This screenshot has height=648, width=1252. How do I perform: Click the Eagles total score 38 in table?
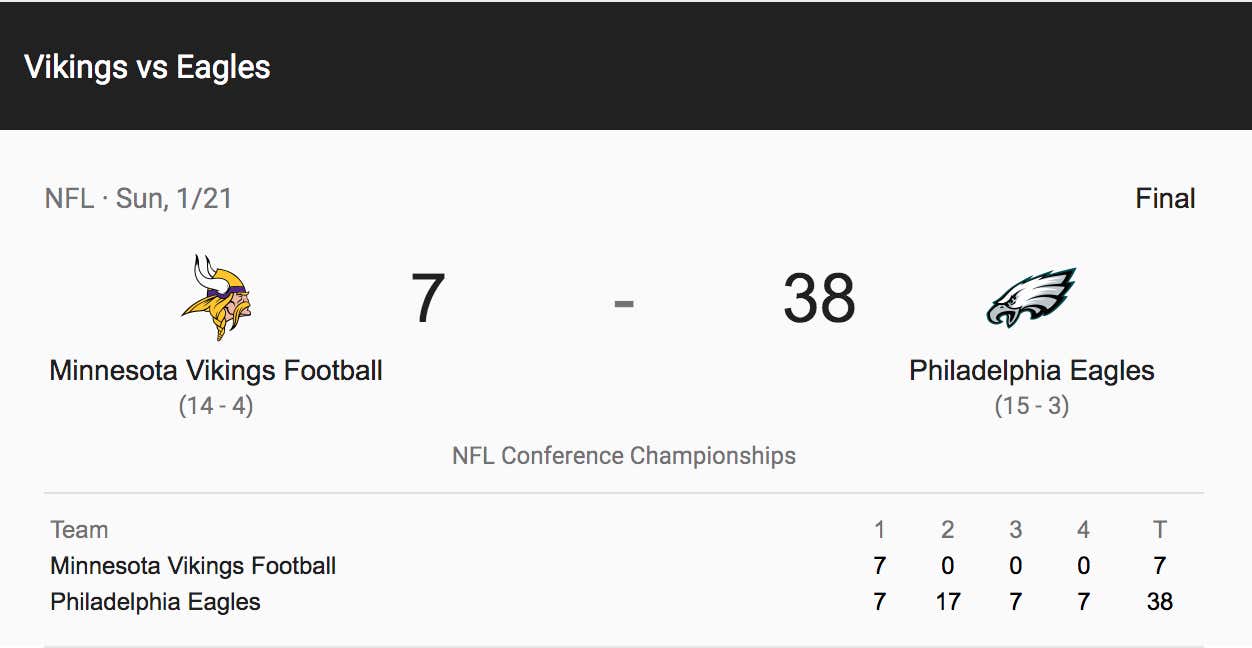(1160, 602)
